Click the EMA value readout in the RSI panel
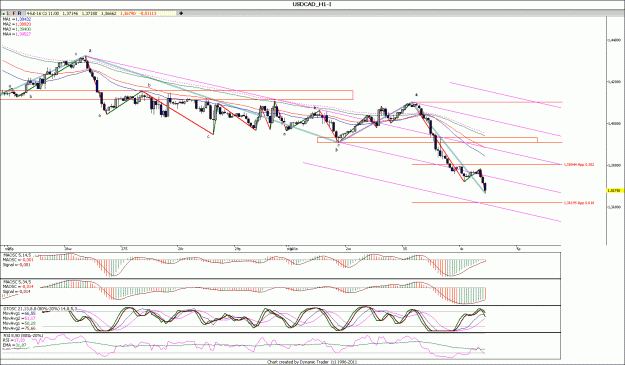 [x=15, y=344]
